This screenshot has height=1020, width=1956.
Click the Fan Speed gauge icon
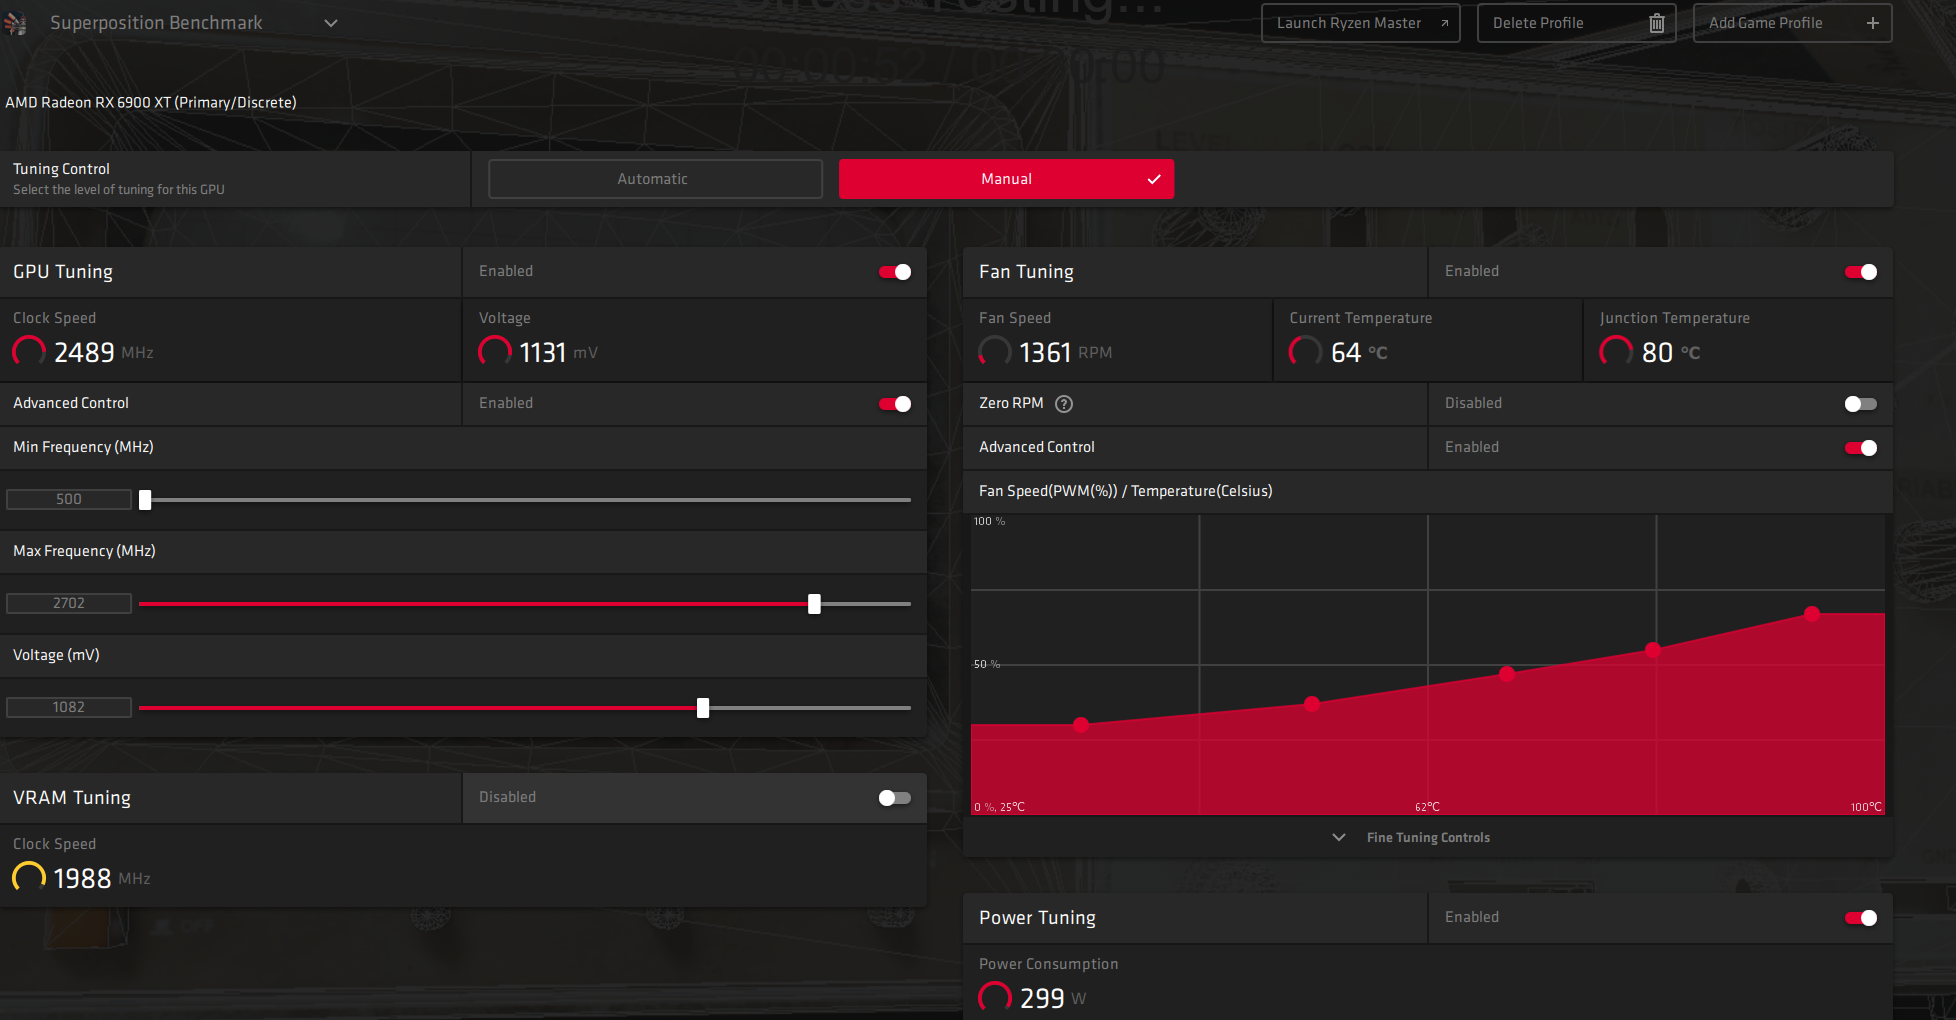pyautogui.click(x=995, y=352)
